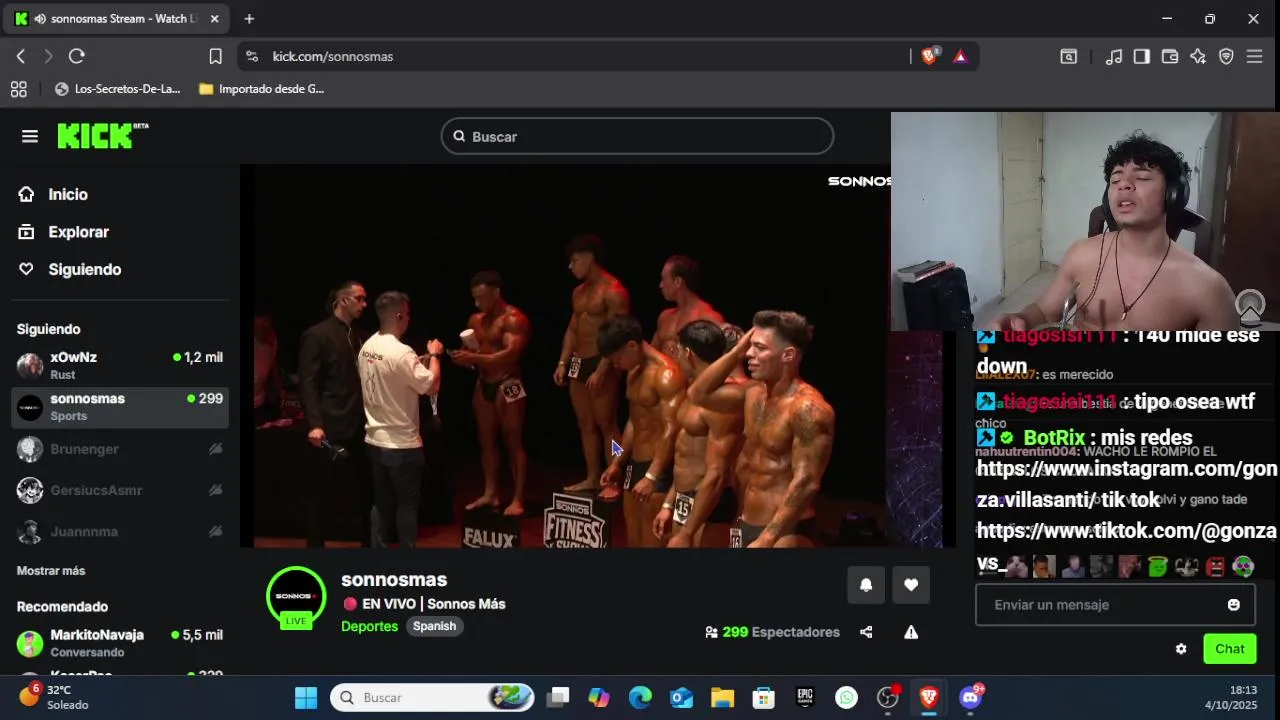Open Epic Games Launcher from taskbar
Screen dimensions: 1280x720
pos(805,697)
